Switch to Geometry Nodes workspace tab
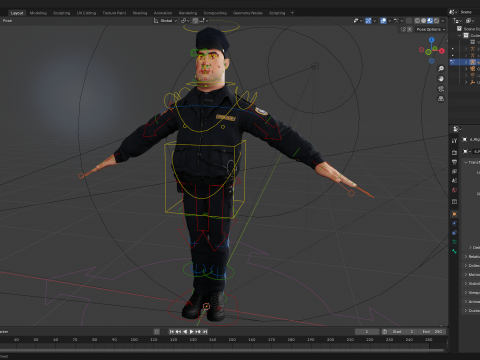 pyautogui.click(x=248, y=13)
